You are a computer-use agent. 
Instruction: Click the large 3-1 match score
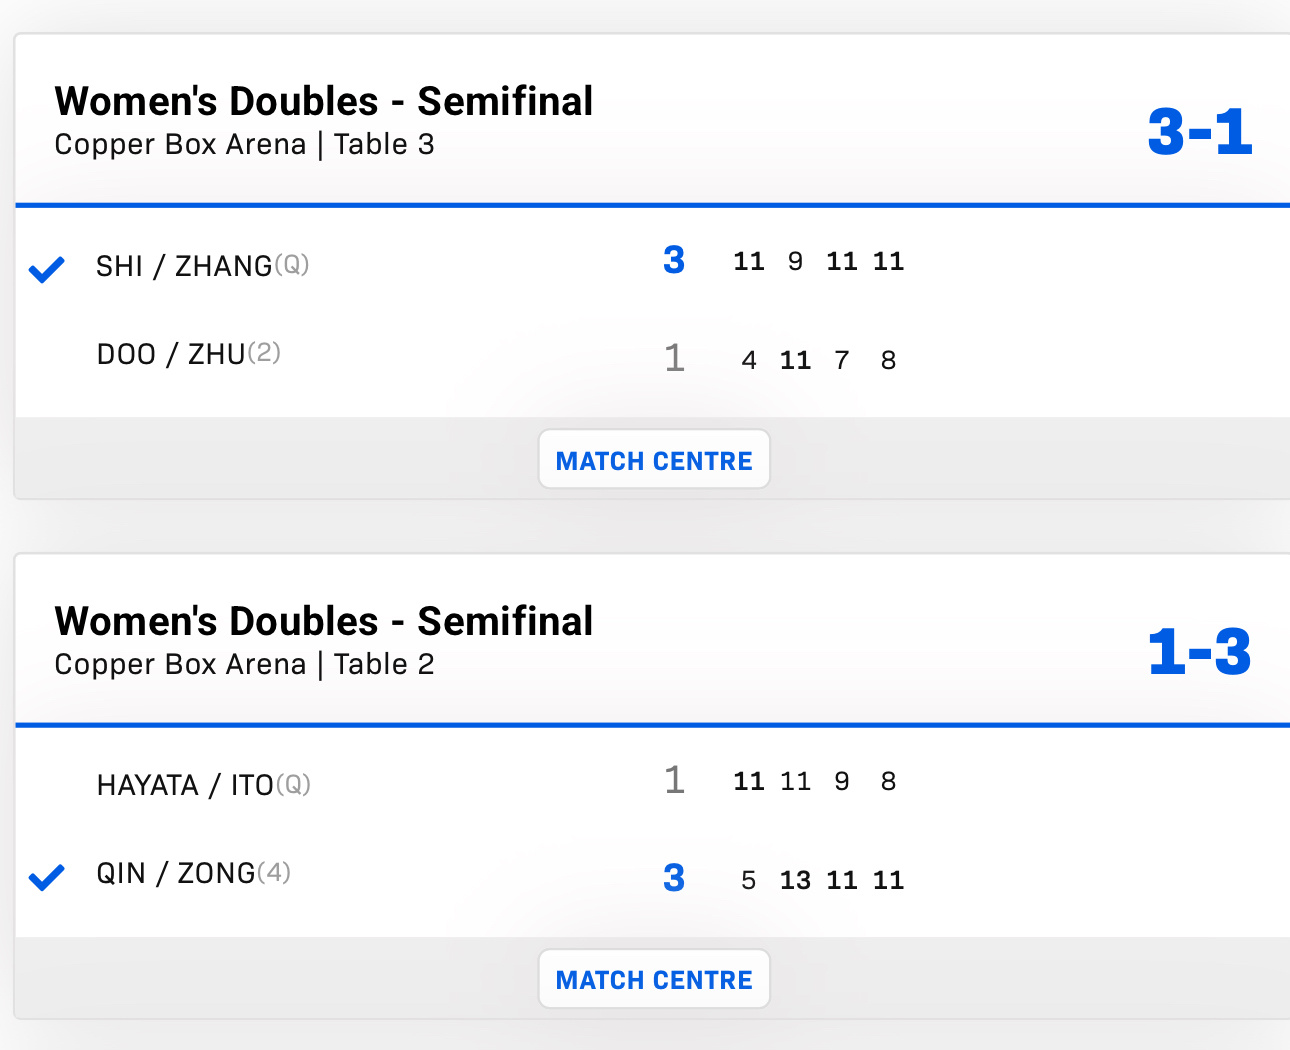(x=1199, y=132)
